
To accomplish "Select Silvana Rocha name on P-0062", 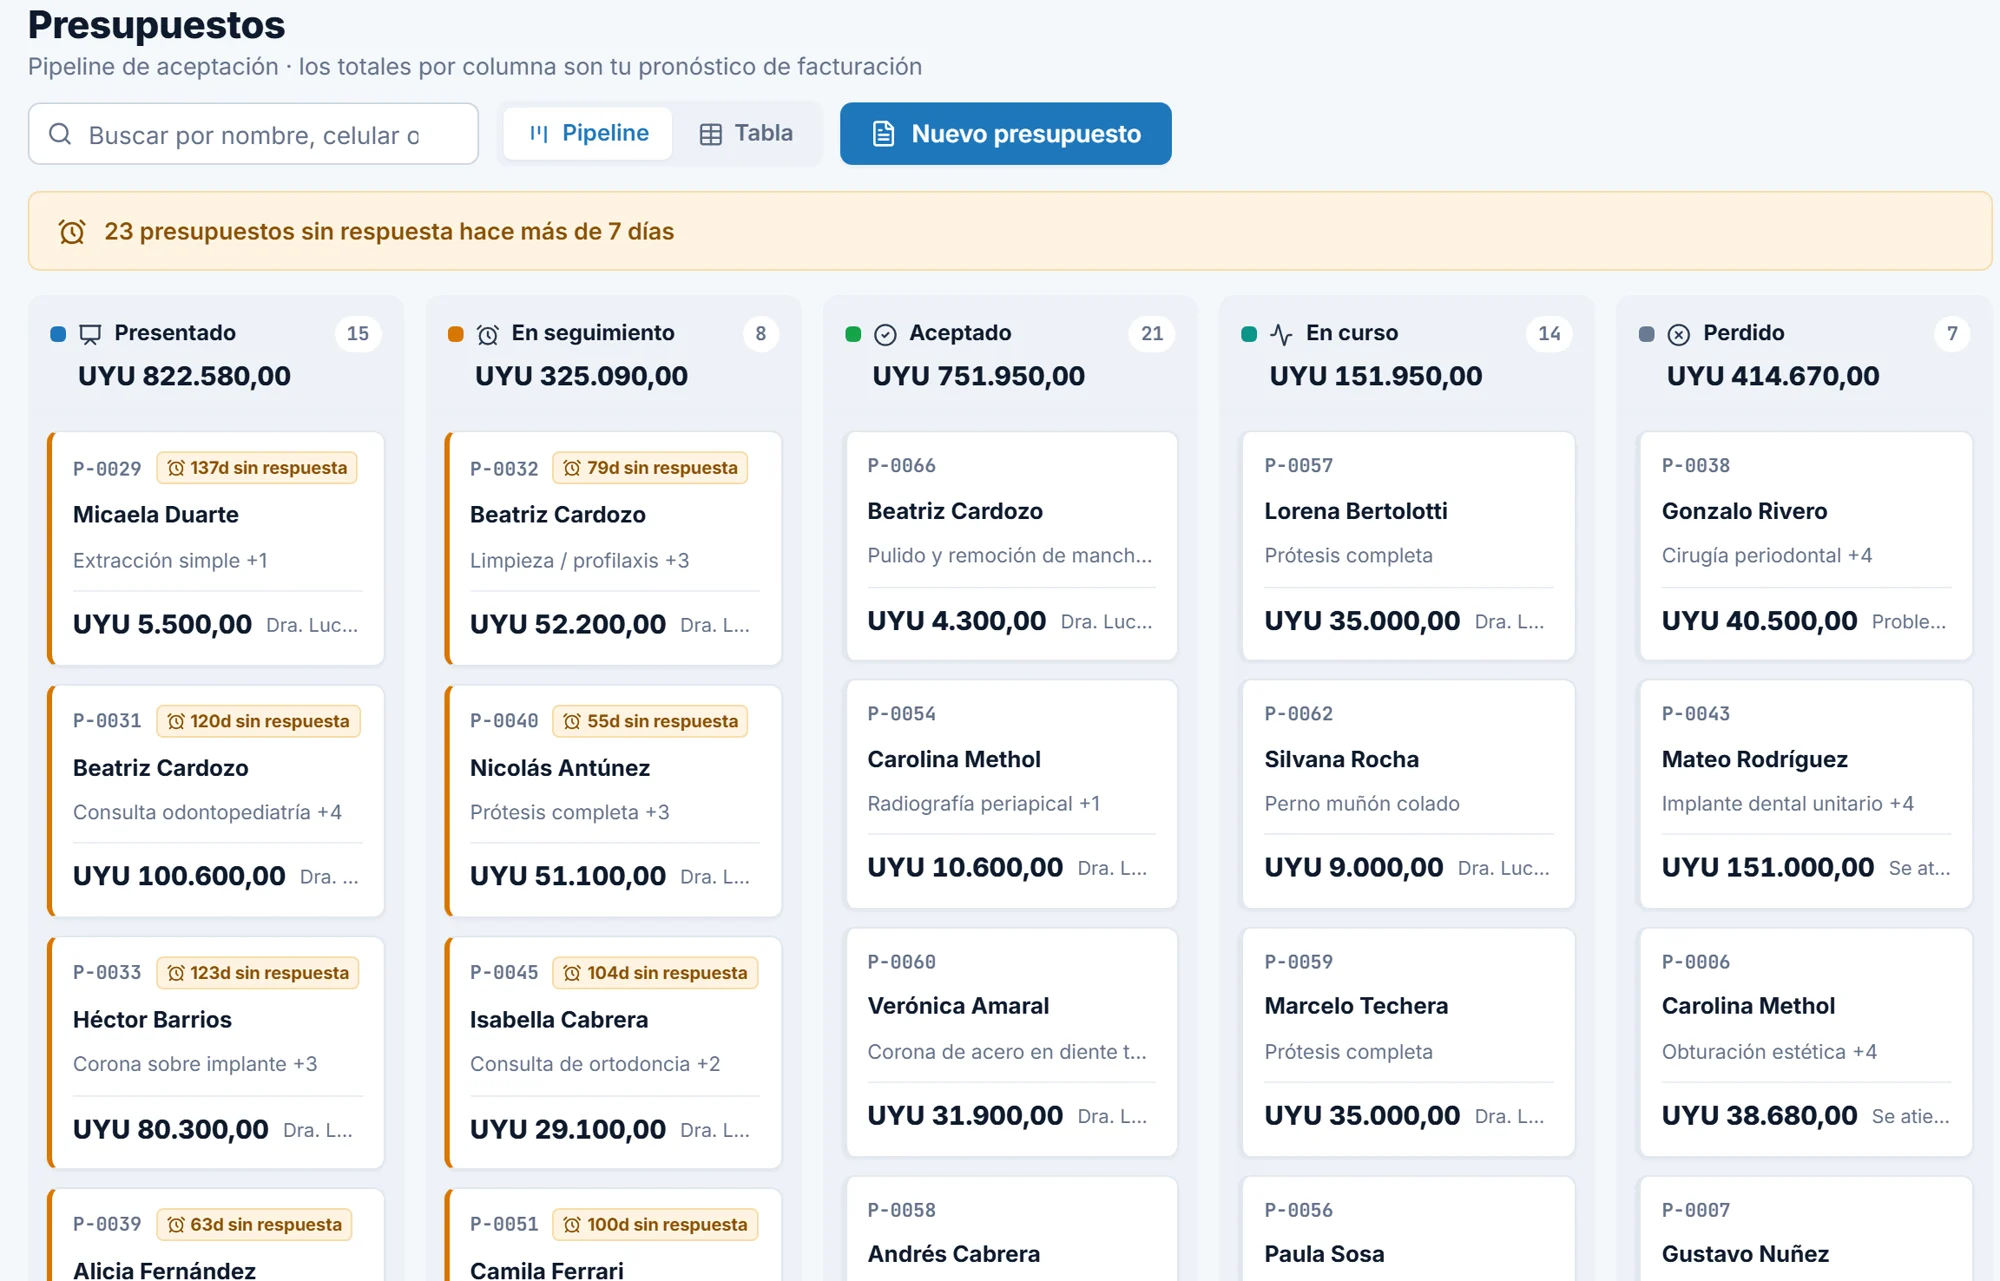I will coord(1341,760).
